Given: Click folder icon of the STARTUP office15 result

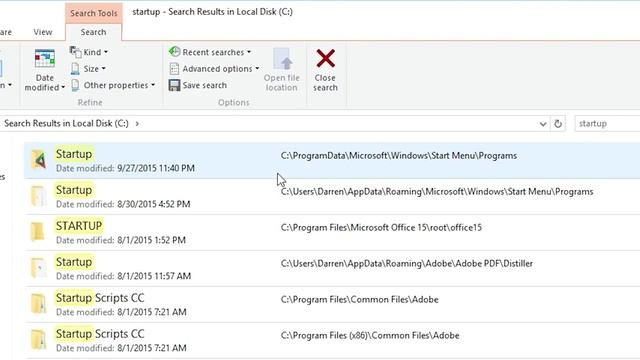Looking at the screenshot, I should click(38, 231).
